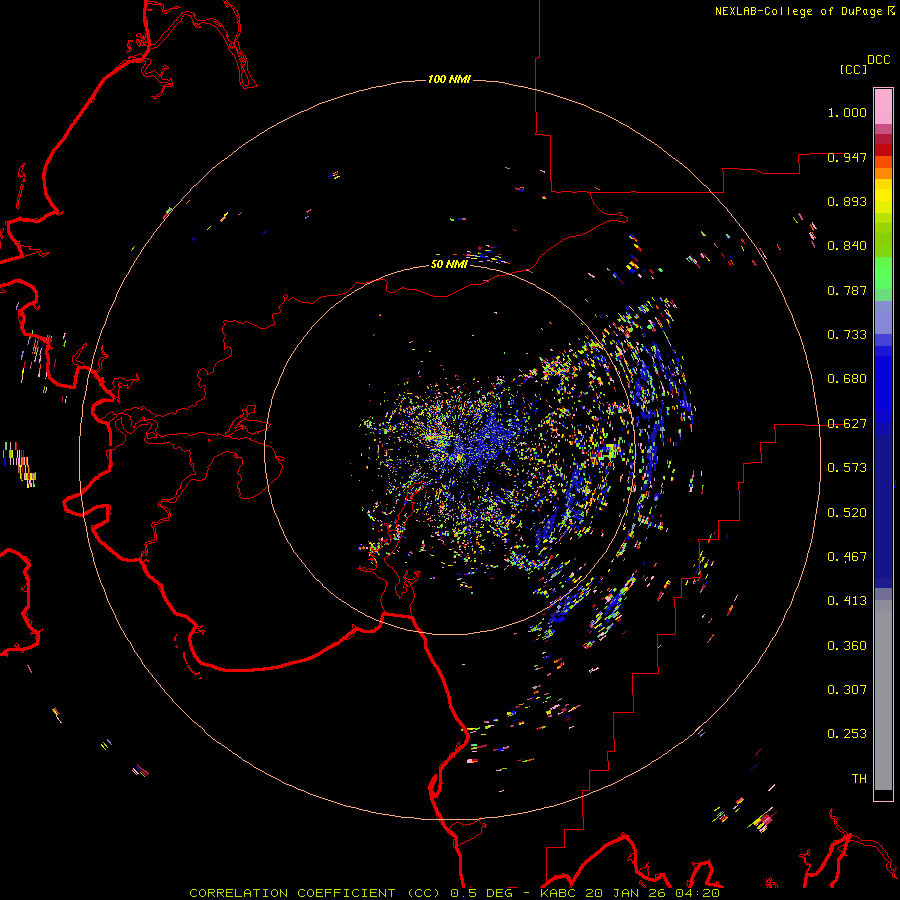The image size is (900, 900).
Task: Click the 0.733 scale value
Action: point(847,335)
